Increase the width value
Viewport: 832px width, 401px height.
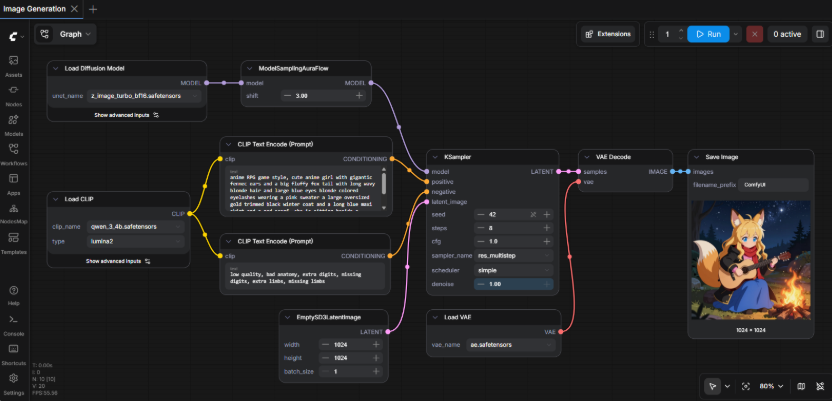376,345
